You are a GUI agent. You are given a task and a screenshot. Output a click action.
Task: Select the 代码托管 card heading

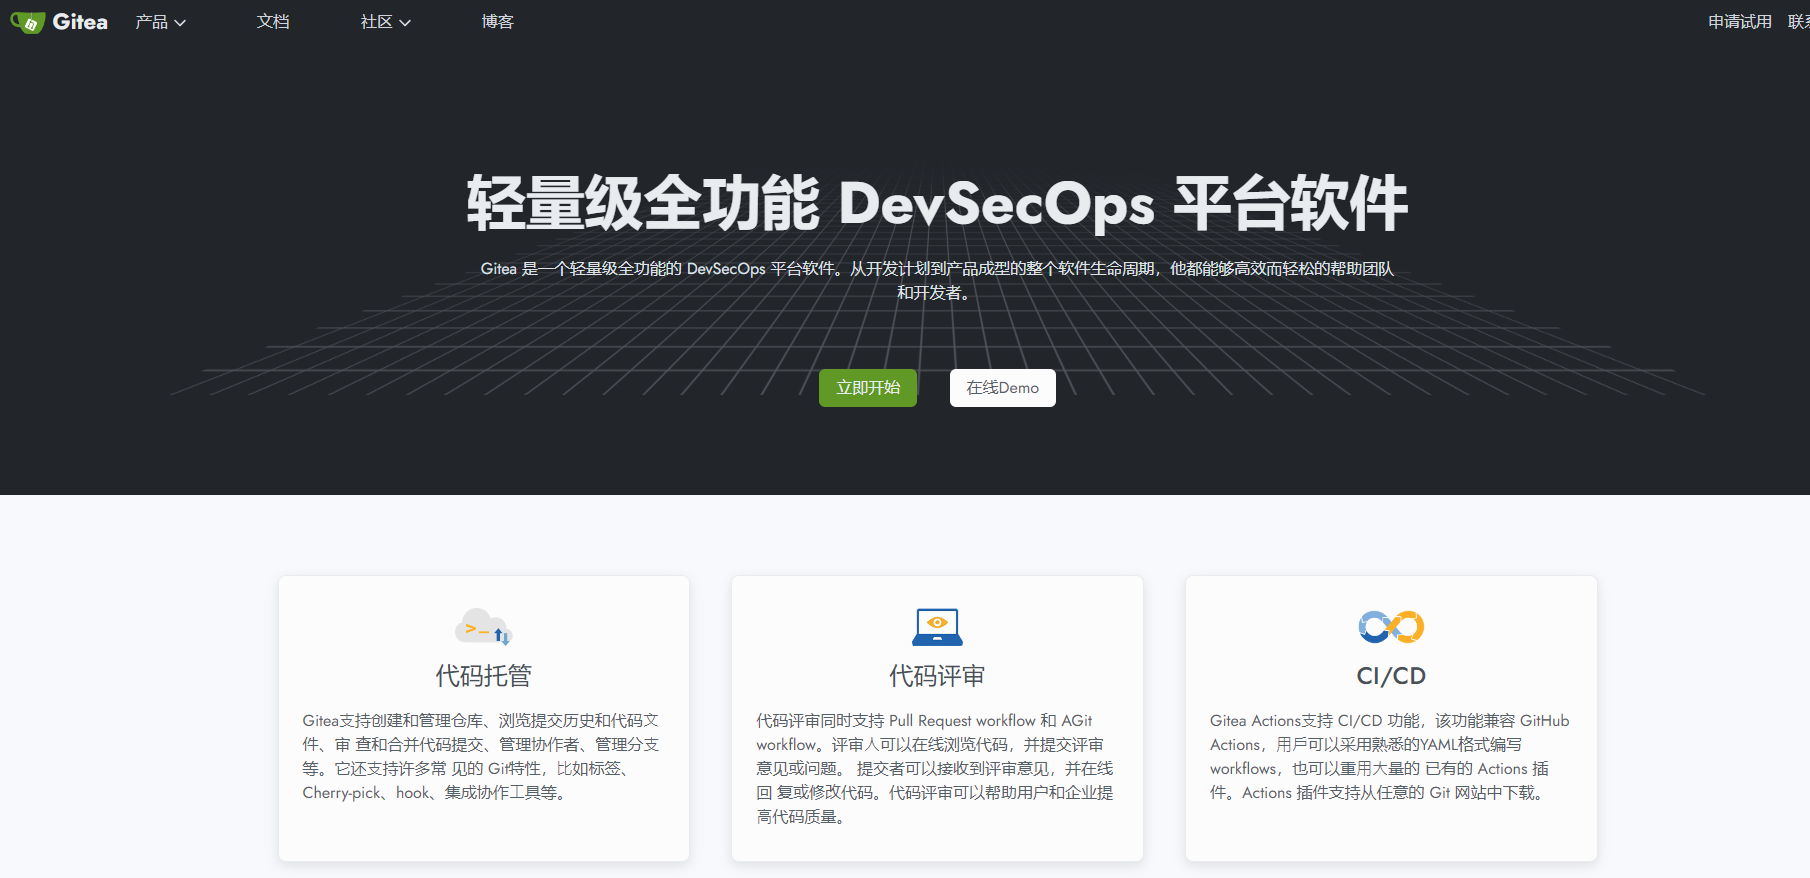click(484, 676)
